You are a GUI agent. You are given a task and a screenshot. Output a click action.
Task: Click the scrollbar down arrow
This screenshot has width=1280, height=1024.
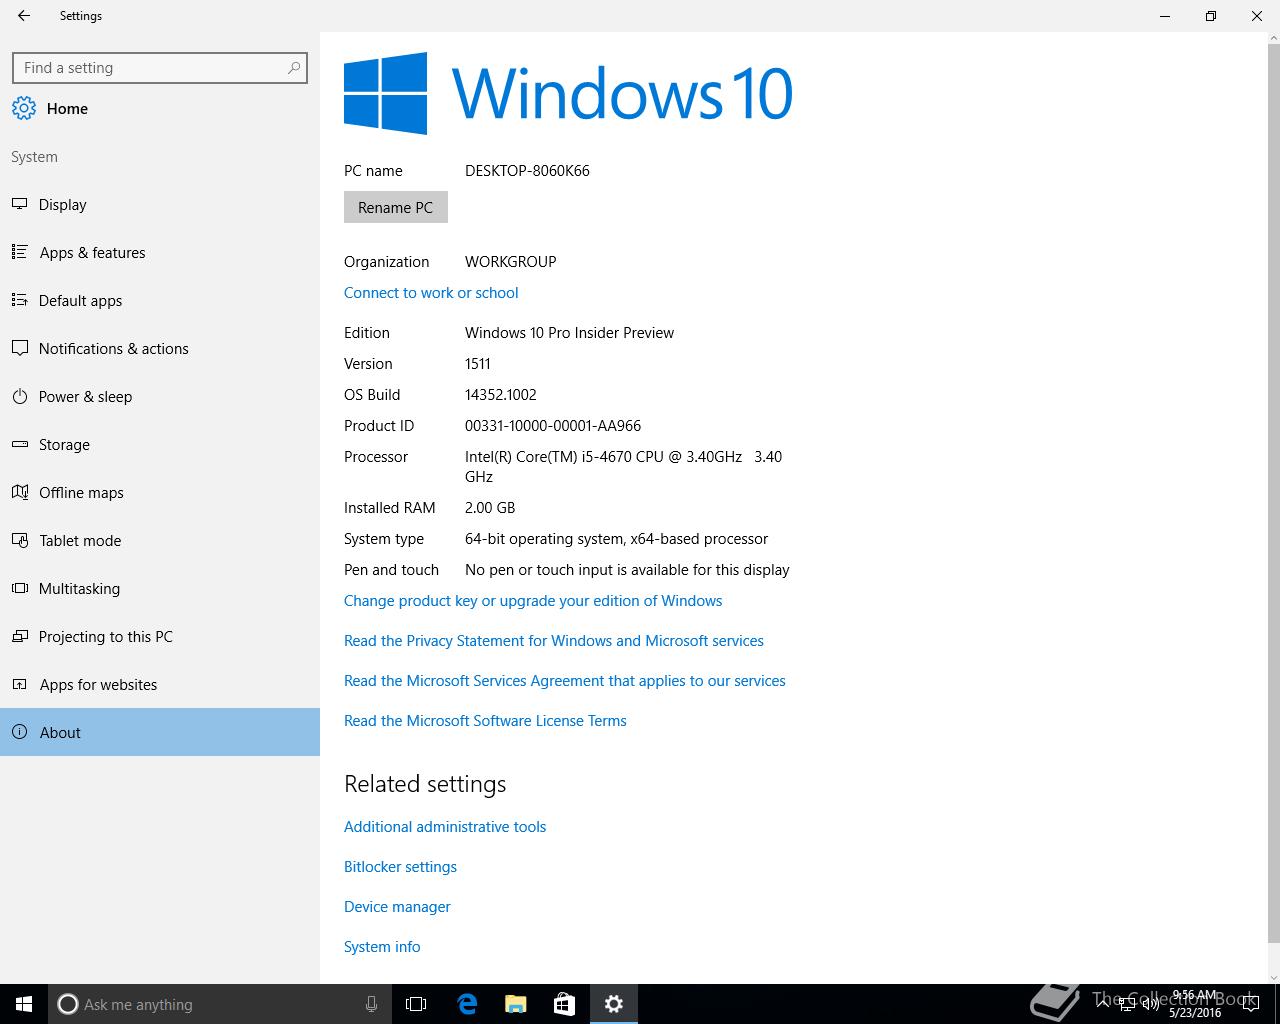(1273, 977)
